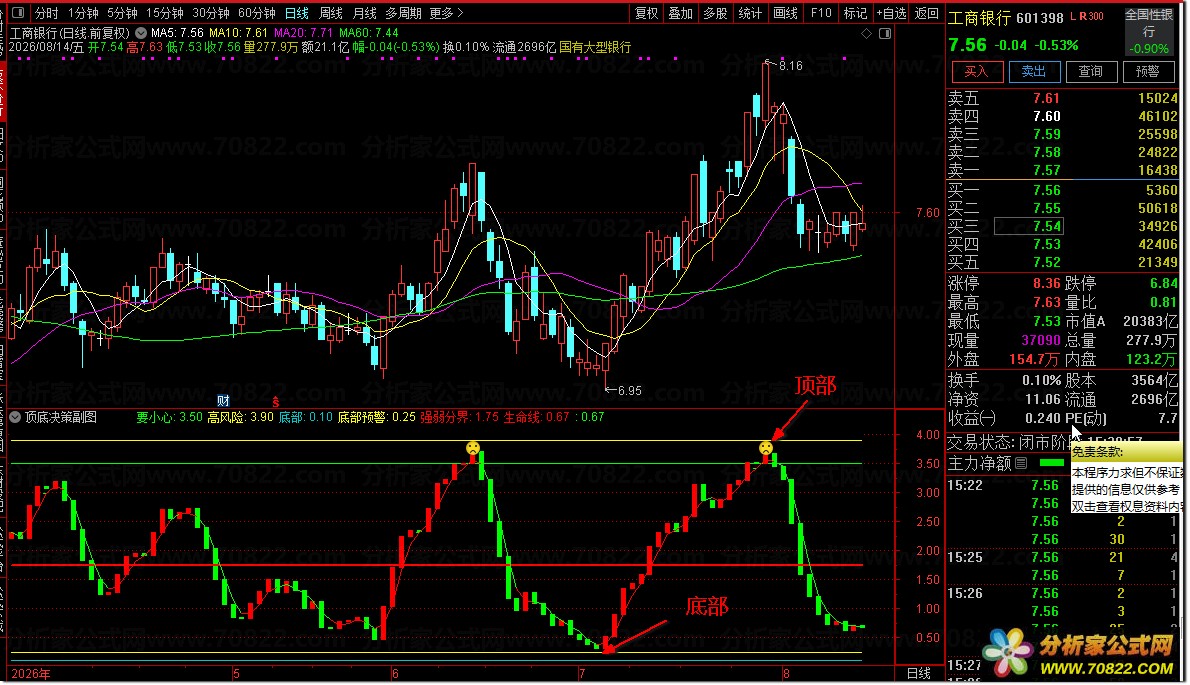The width and height of the screenshot is (1190, 685).
Task: Click the 买五 bid price 7.52
Action: [x=1047, y=262]
